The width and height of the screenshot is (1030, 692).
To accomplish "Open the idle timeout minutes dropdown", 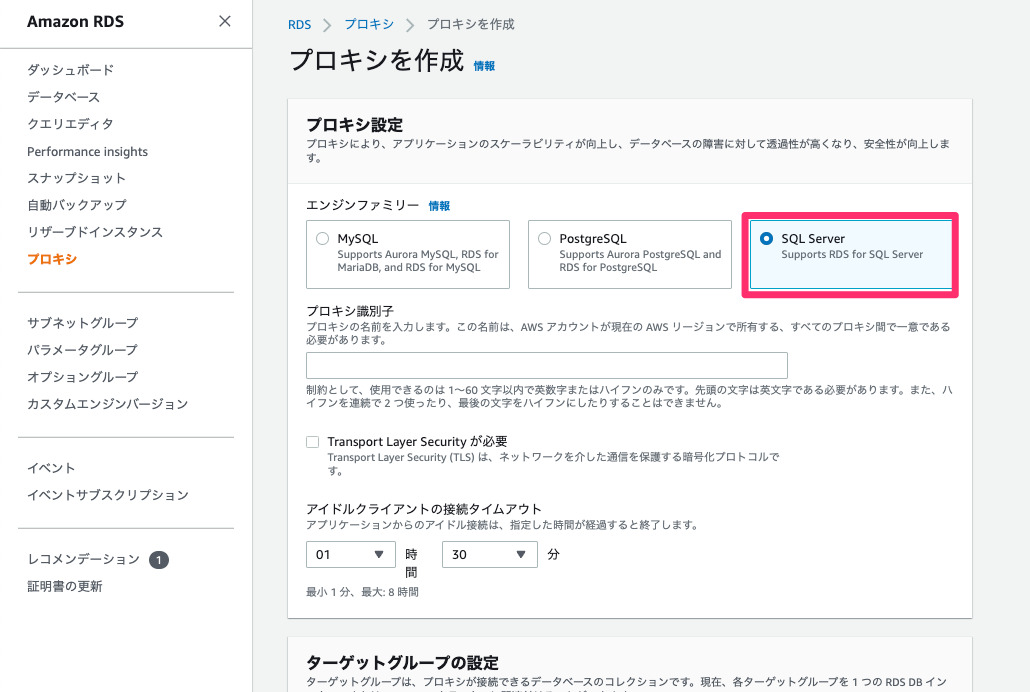I will coord(489,554).
